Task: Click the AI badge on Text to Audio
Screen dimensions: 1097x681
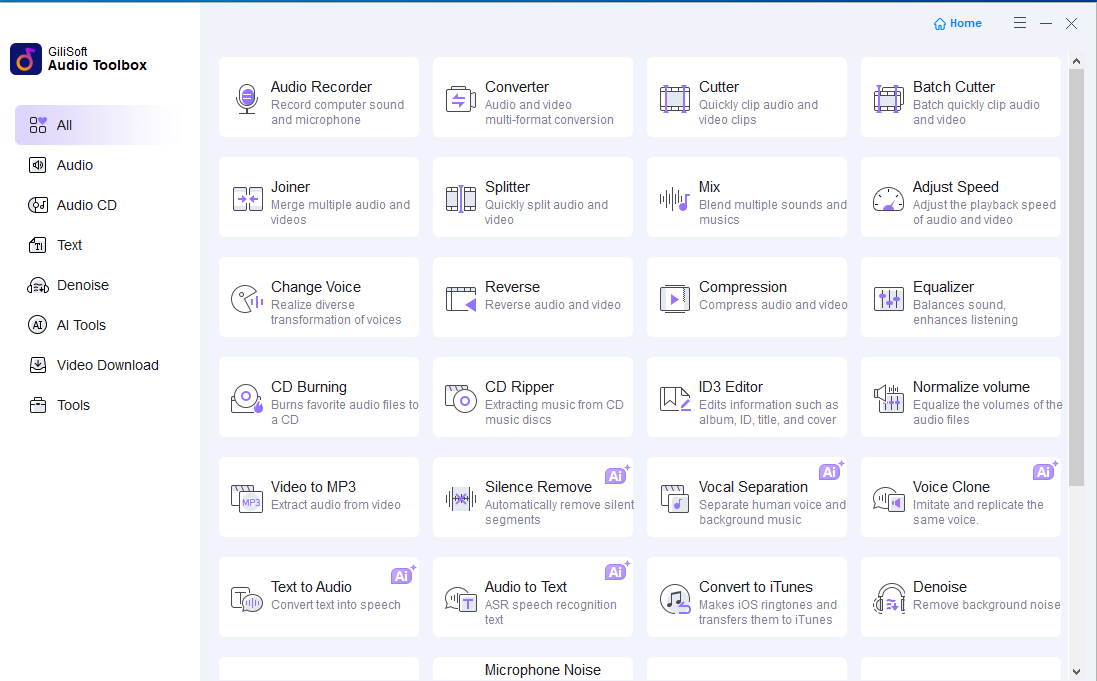Action: coord(402,575)
